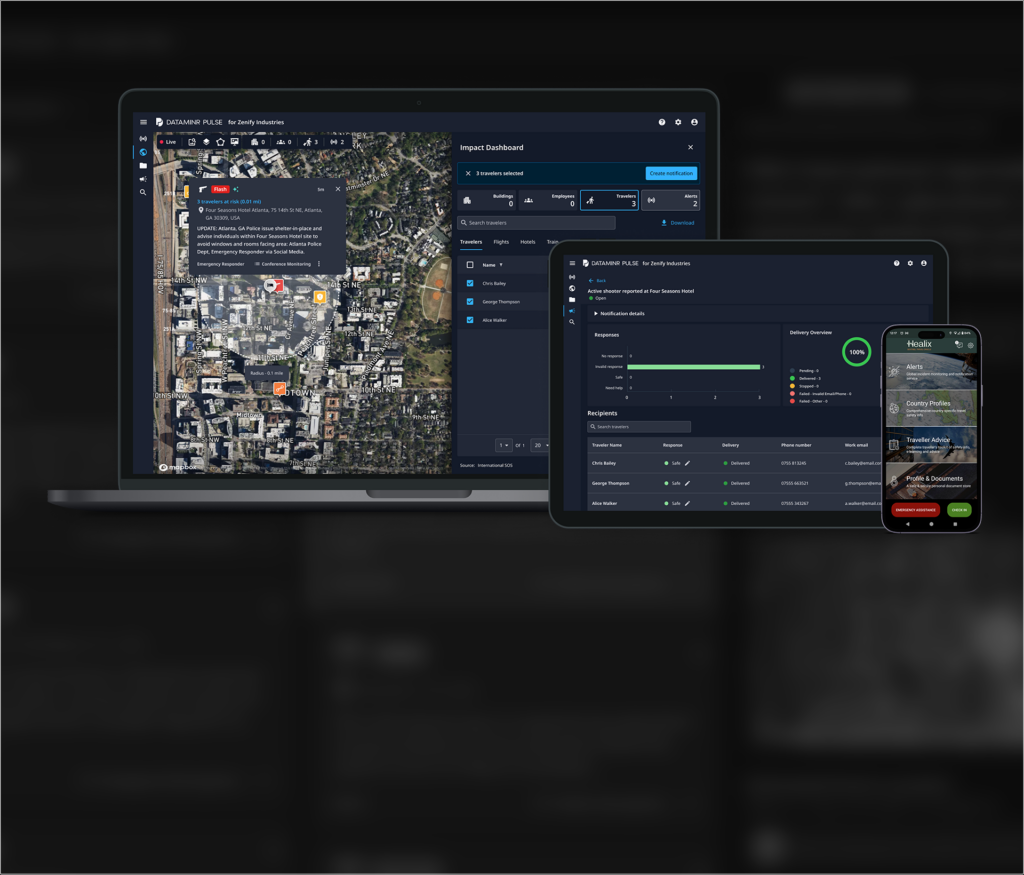
Task: Focus the Search travelers field in Impact Dashboard
Action: click(536, 223)
